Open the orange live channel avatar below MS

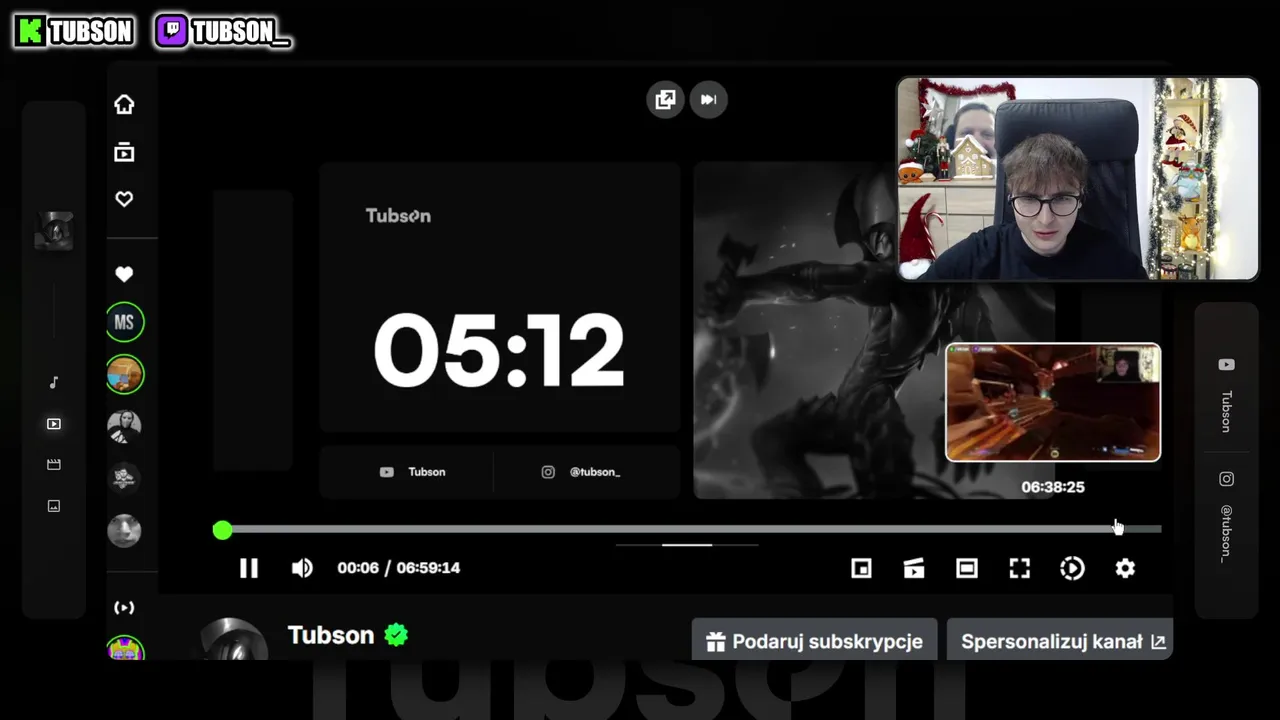click(125, 375)
